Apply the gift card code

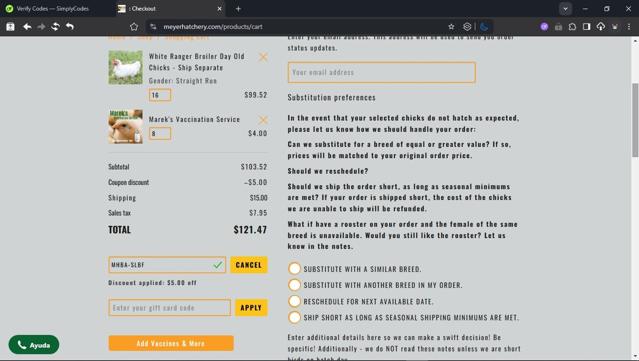(x=251, y=308)
